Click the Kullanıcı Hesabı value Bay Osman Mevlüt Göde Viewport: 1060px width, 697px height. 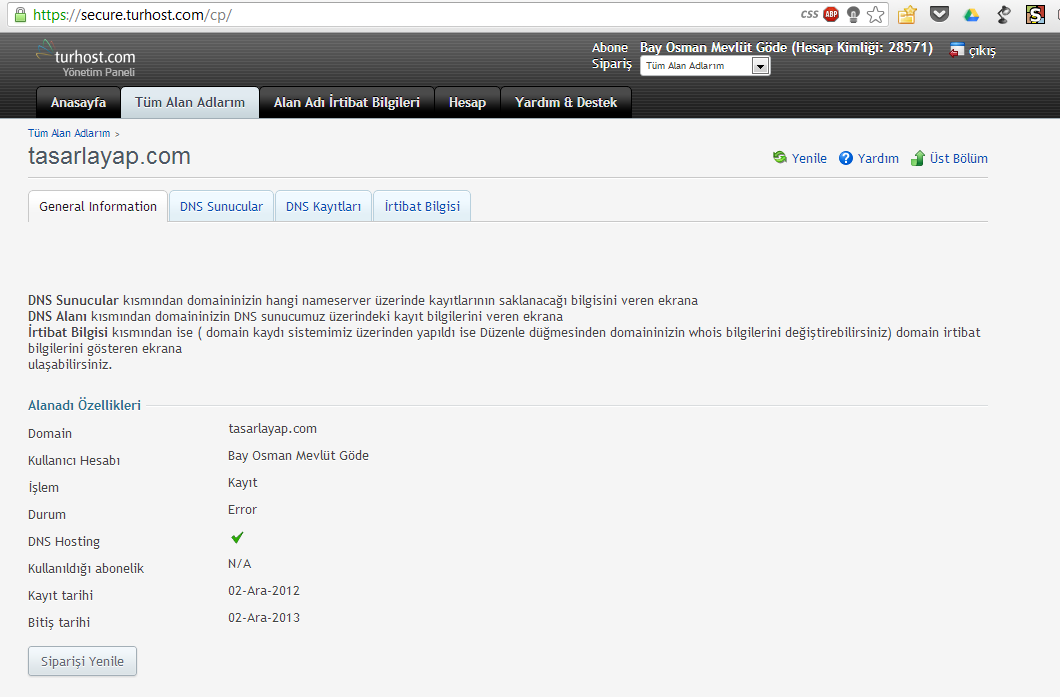point(298,456)
